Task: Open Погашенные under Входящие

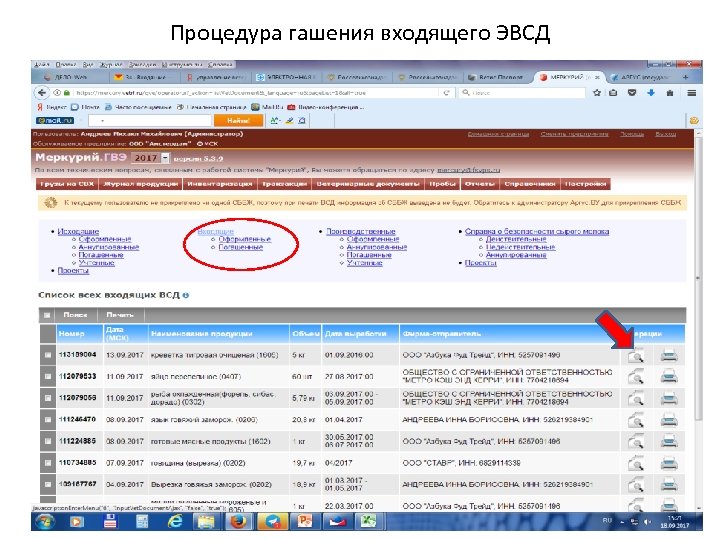Action: 241,247
